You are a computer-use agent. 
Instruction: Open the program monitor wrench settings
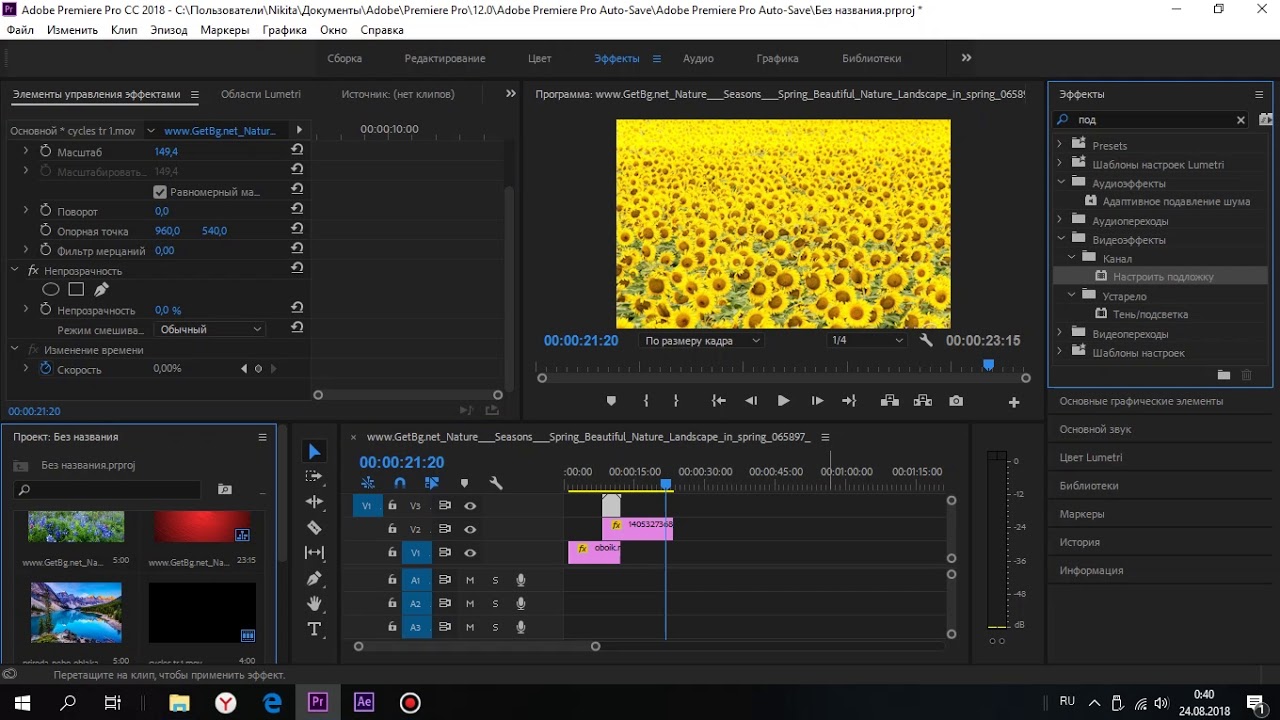[926, 340]
